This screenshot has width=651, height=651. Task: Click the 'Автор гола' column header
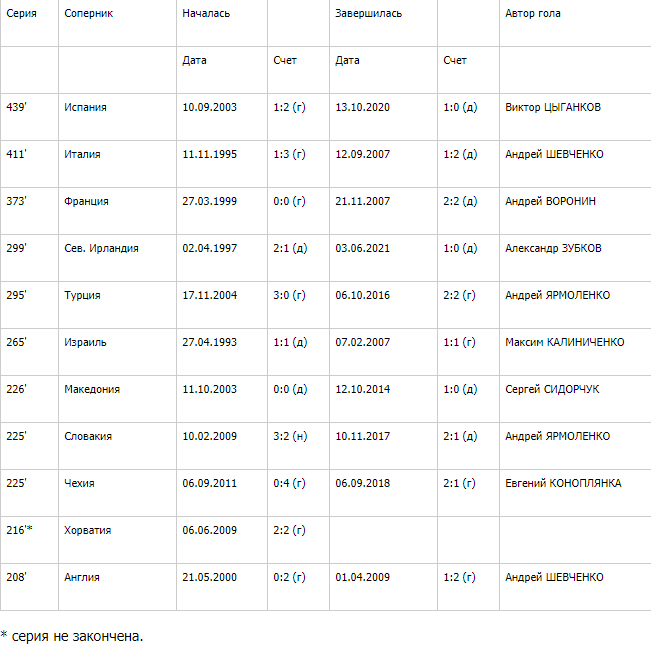[533, 14]
